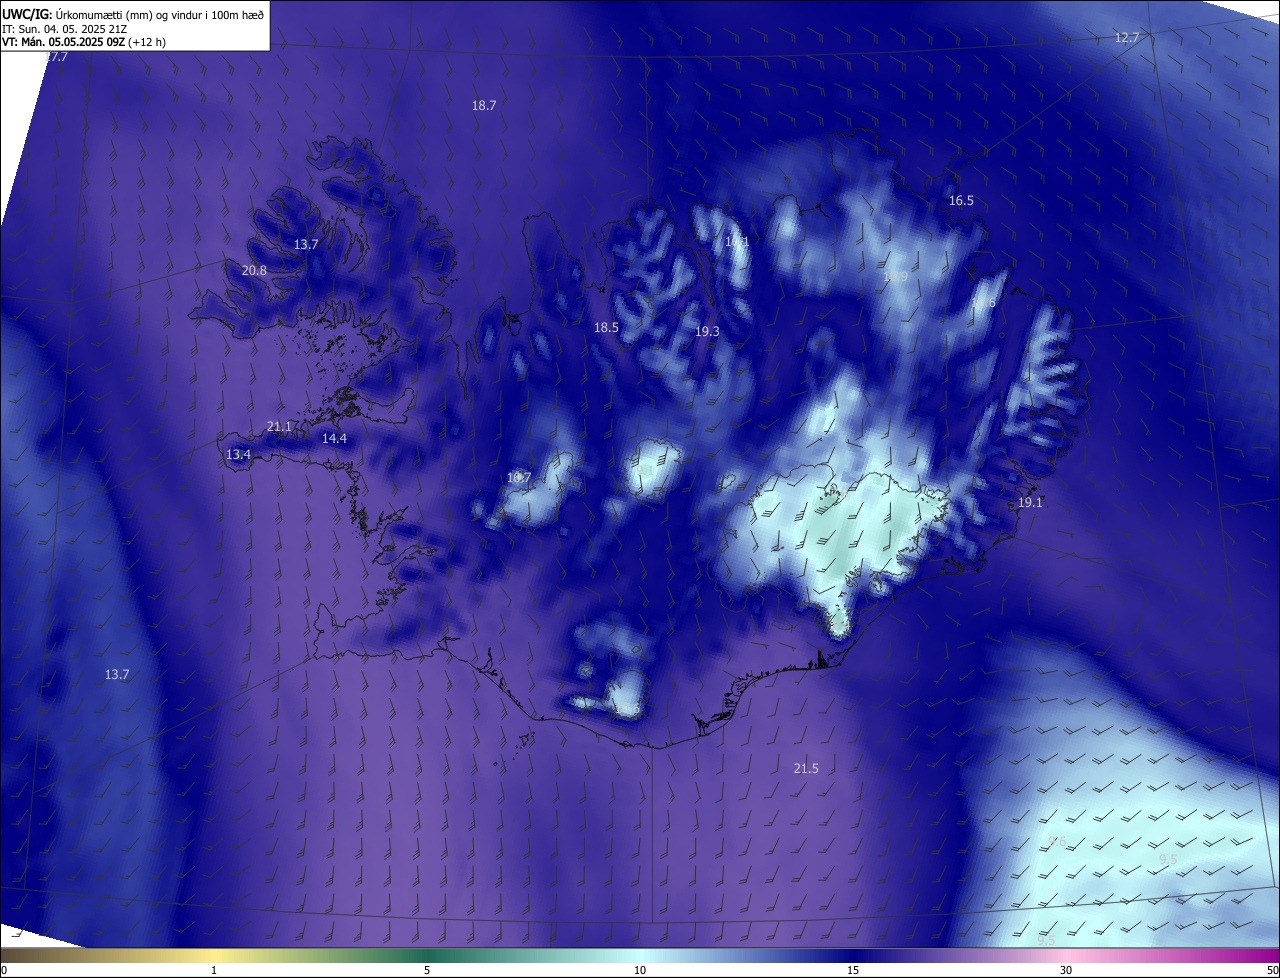Click the 15 tick on the color scale
The width and height of the screenshot is (1280, 978).
pyautogui.click(x=853, y=971)
